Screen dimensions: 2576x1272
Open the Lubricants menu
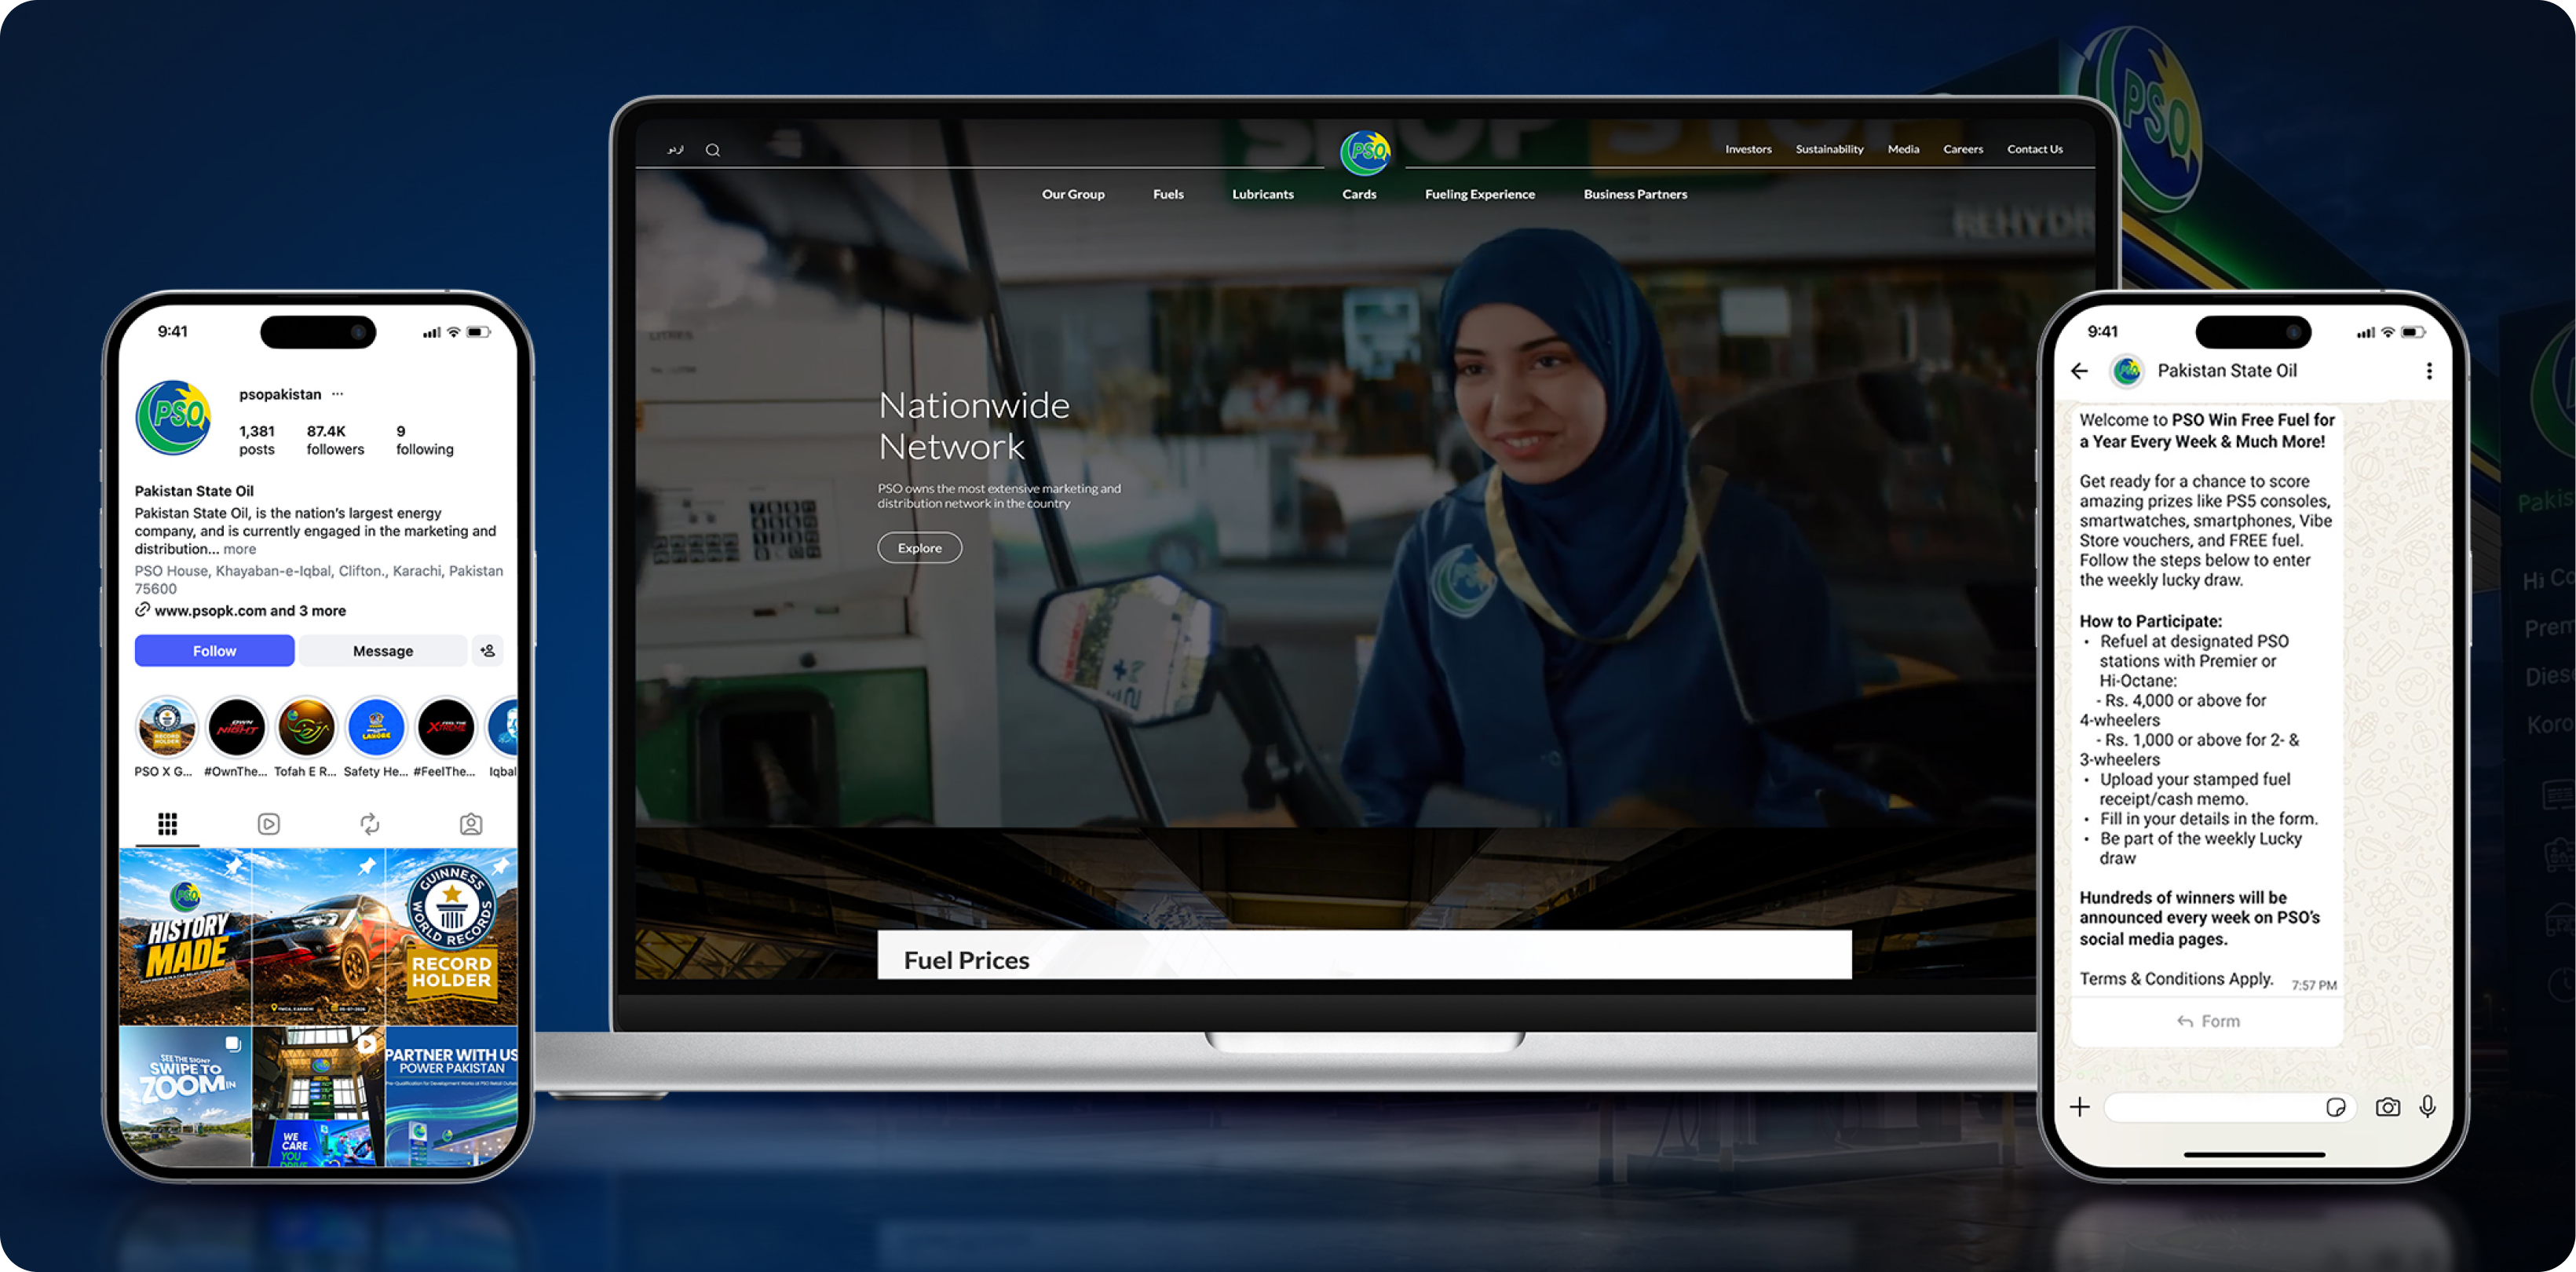point(1262,194)
